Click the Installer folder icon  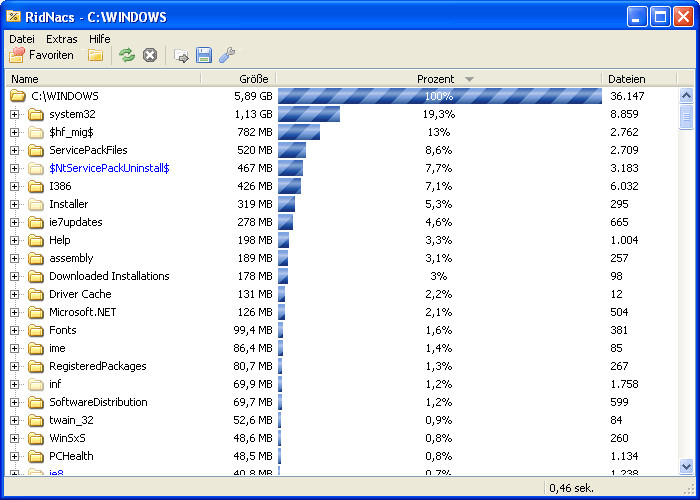(x=36, y=204)
